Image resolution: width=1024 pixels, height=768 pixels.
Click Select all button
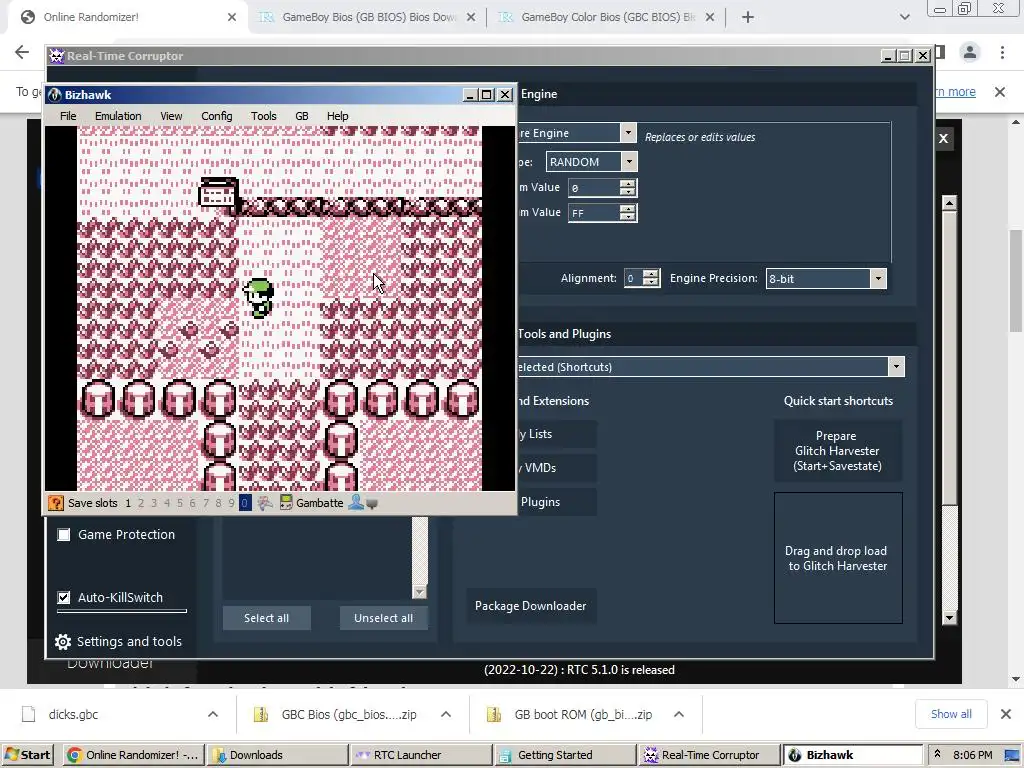pos(266,618)
